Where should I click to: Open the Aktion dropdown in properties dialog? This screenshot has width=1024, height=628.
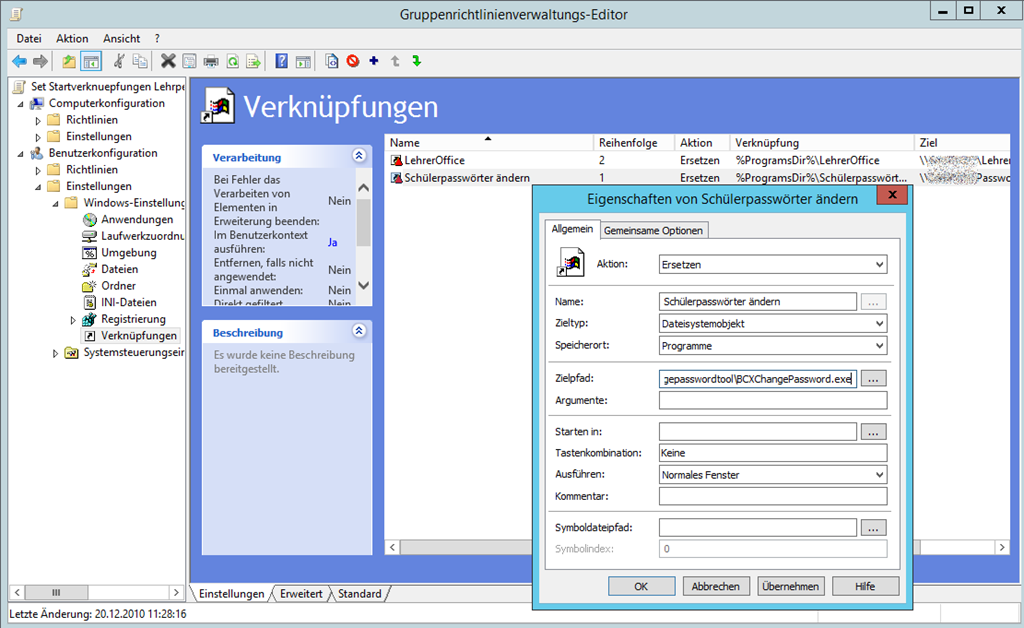coord(772,264)
